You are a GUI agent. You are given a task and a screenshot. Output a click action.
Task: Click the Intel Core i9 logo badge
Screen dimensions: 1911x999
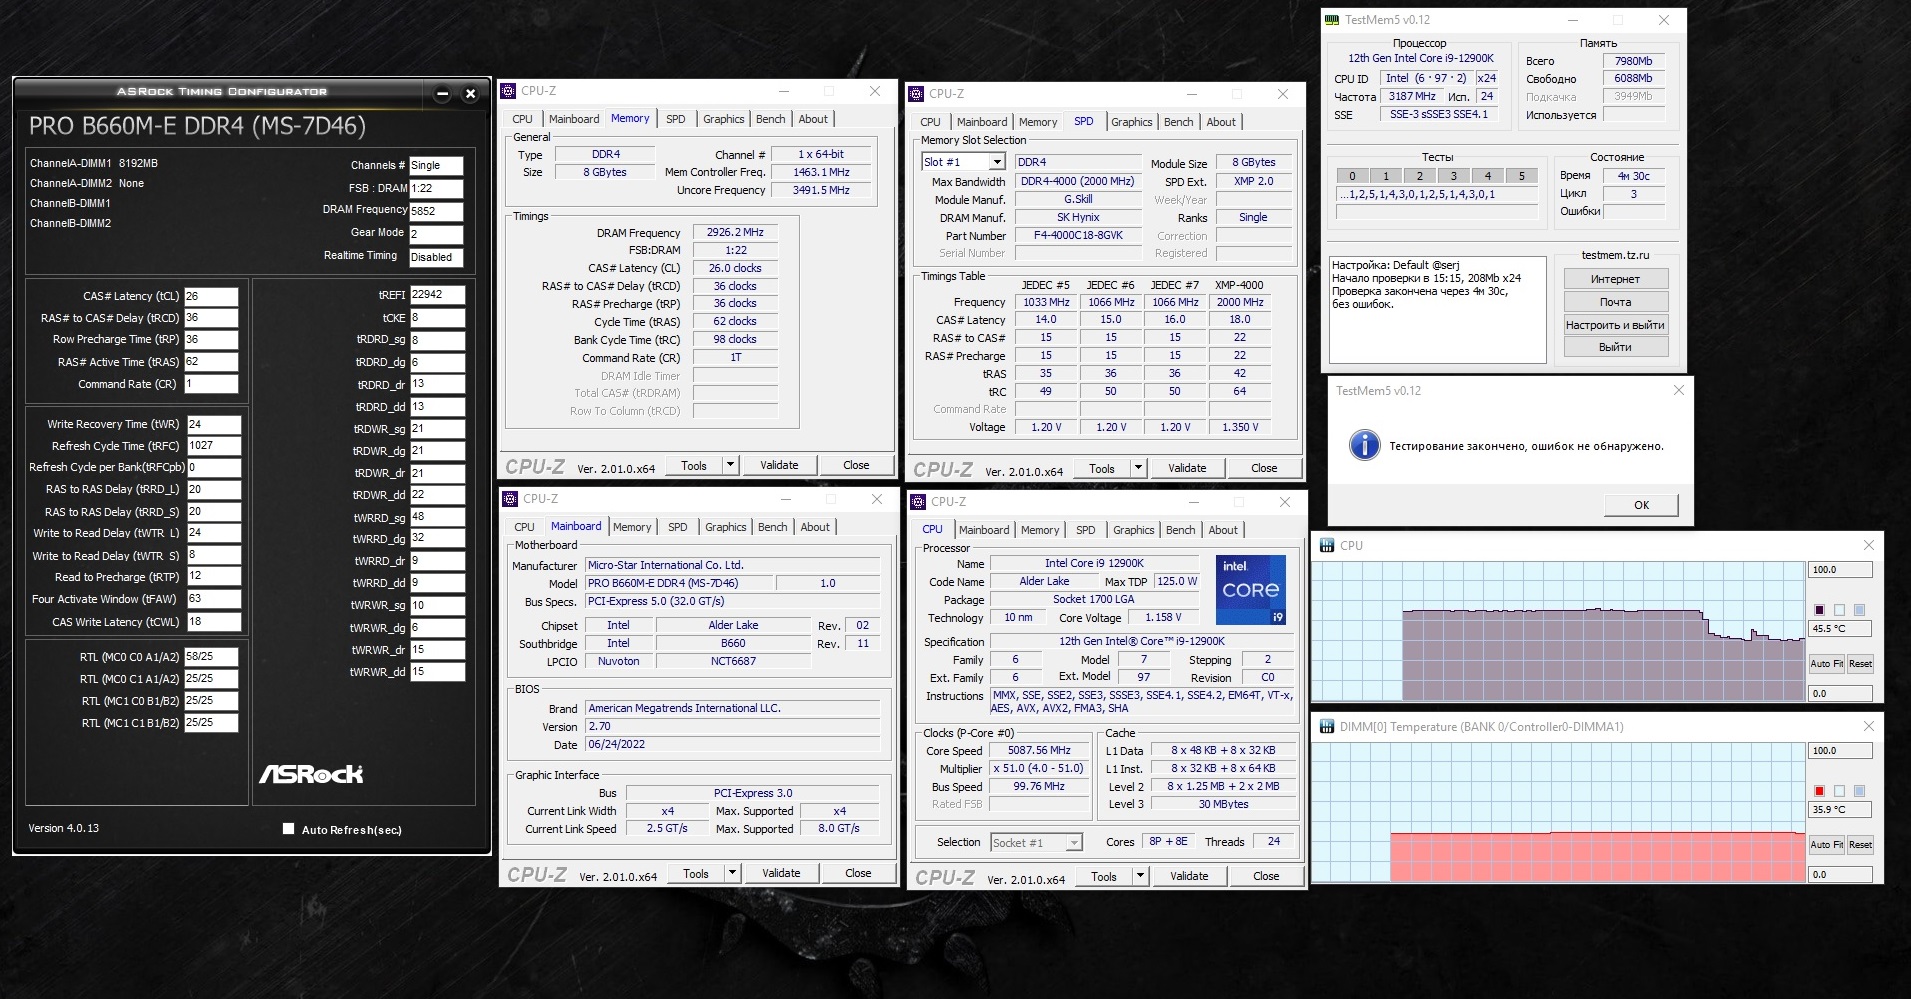(1251, 590)
